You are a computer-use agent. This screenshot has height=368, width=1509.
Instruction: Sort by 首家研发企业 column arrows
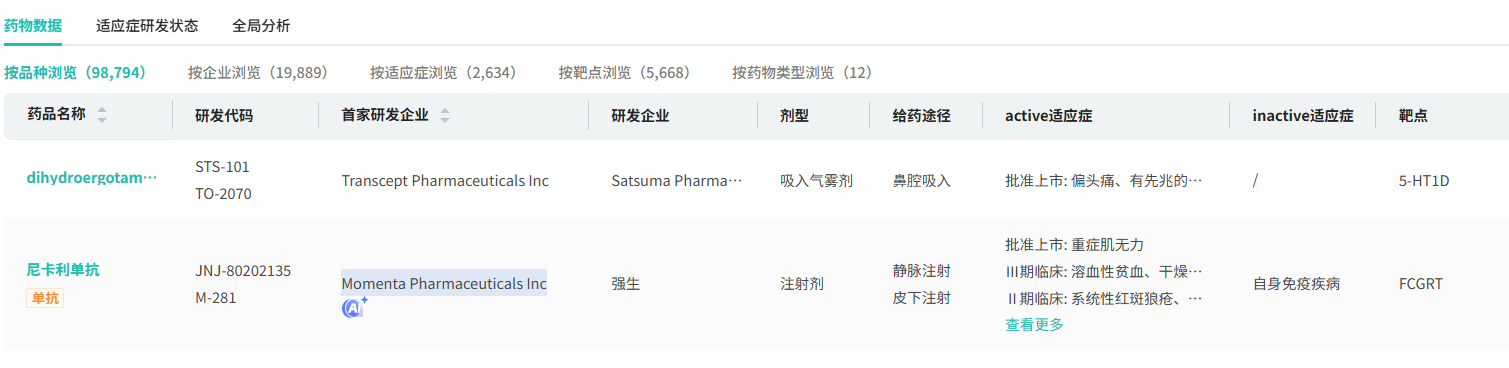(445, 116)
